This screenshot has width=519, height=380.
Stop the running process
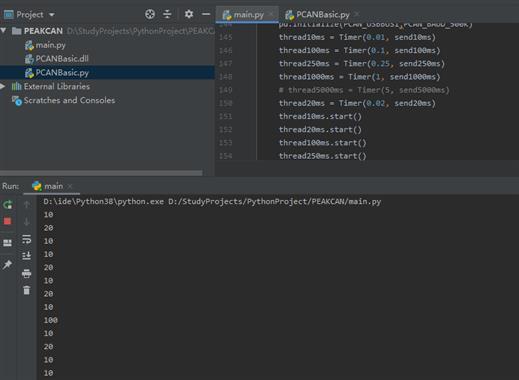[8, 221]
